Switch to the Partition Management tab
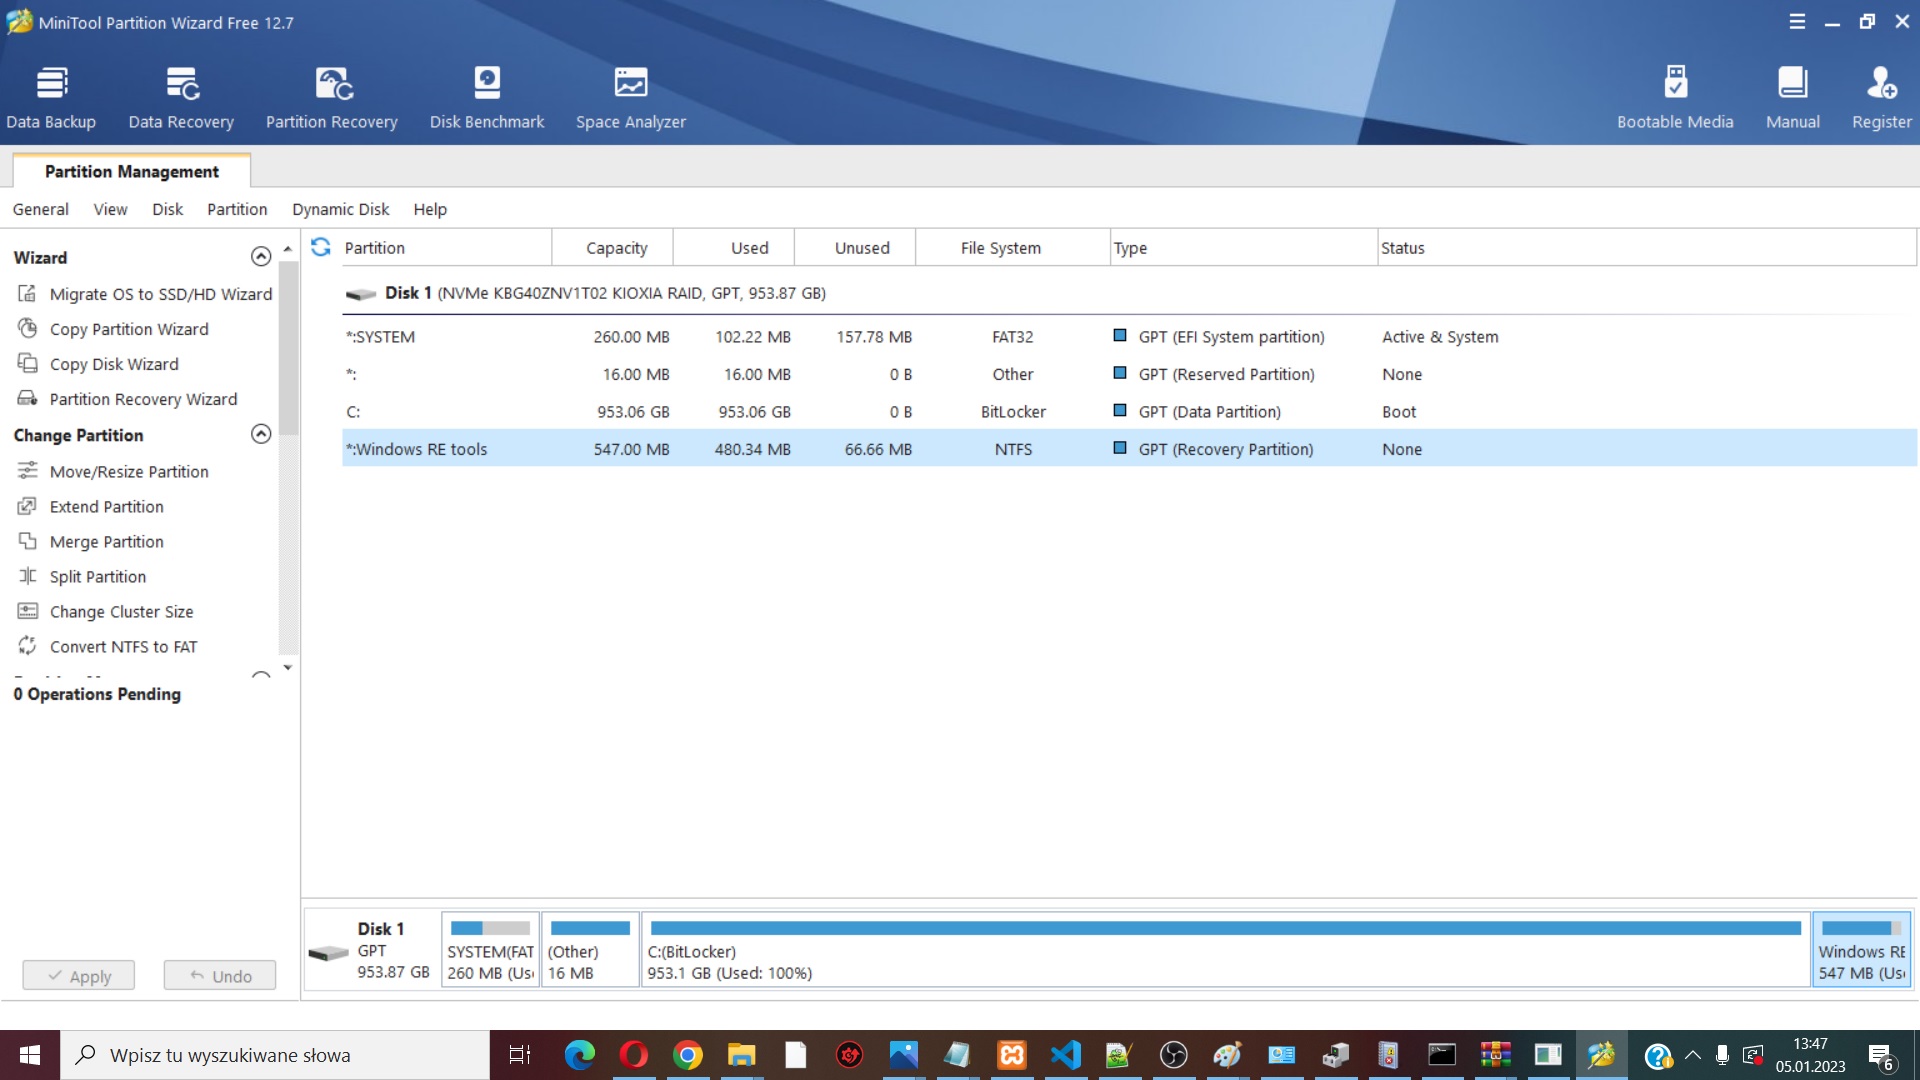The width and height of the screenshot is (1920, 1080). point(132,171)
